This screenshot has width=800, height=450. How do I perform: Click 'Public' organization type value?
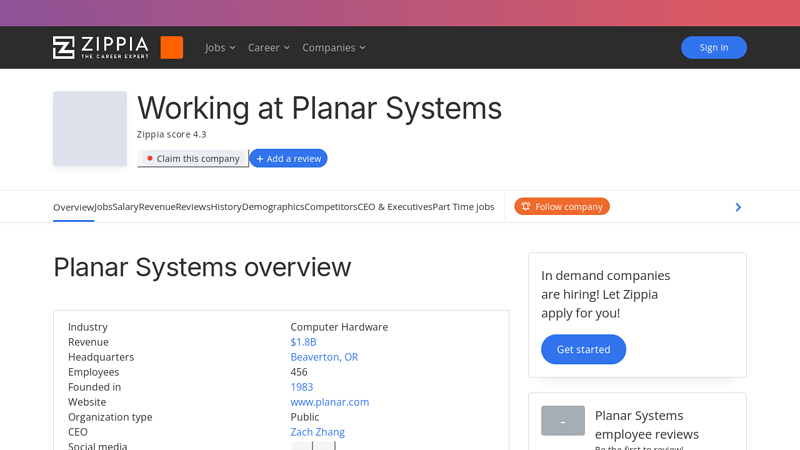pos(305,417)
